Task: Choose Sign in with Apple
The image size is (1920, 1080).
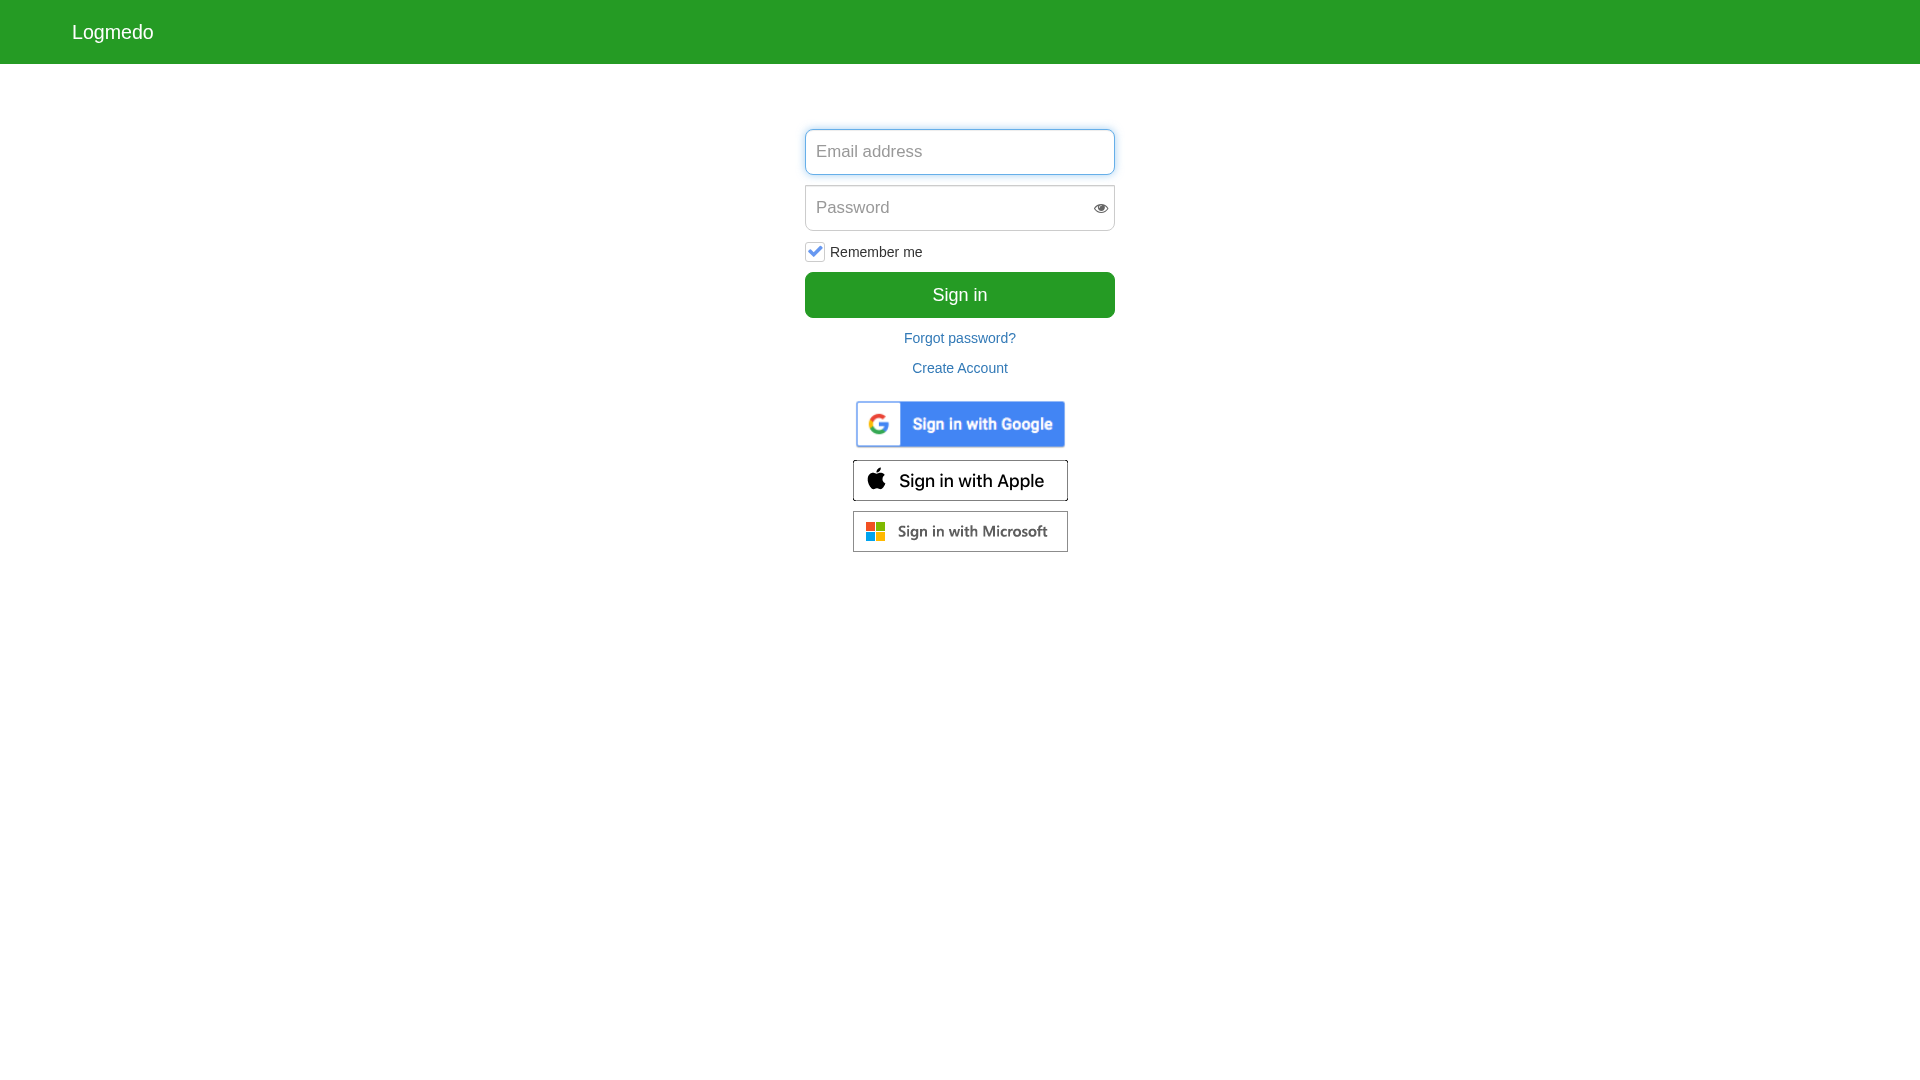Action: pos(960,480)
